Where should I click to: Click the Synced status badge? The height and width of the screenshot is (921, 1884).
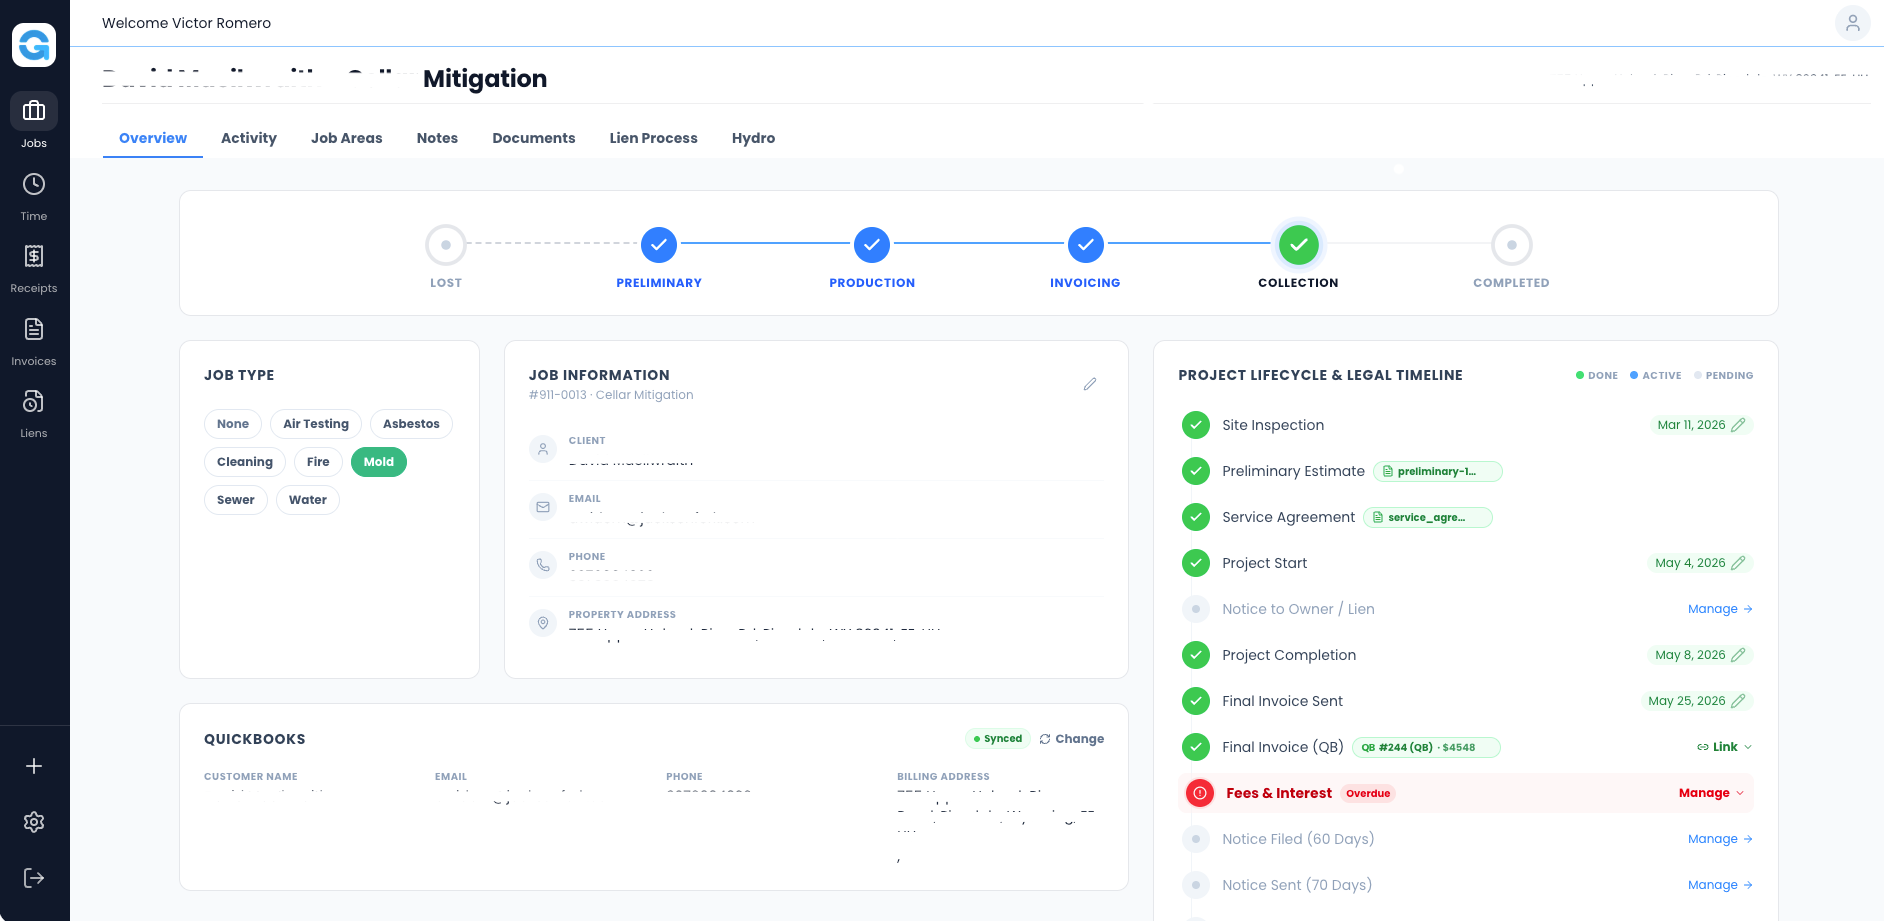(998, 739)
